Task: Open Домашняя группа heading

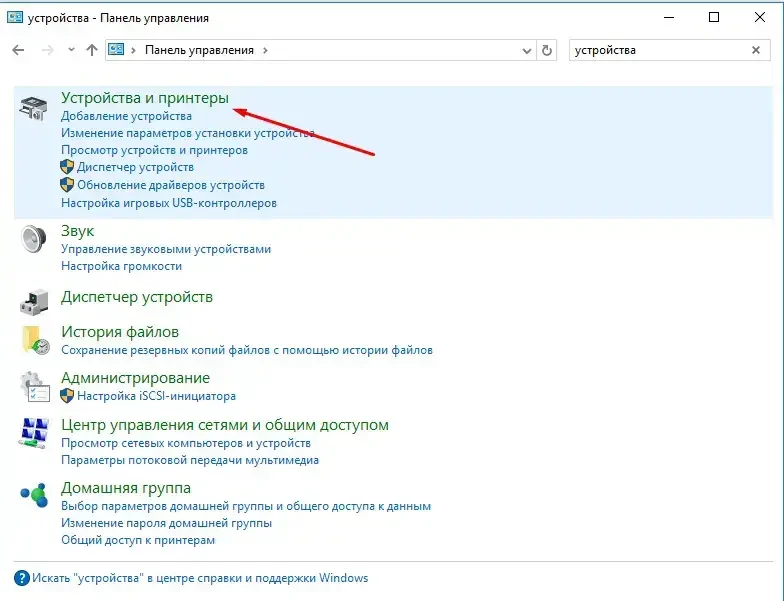Action: point(126,488)
